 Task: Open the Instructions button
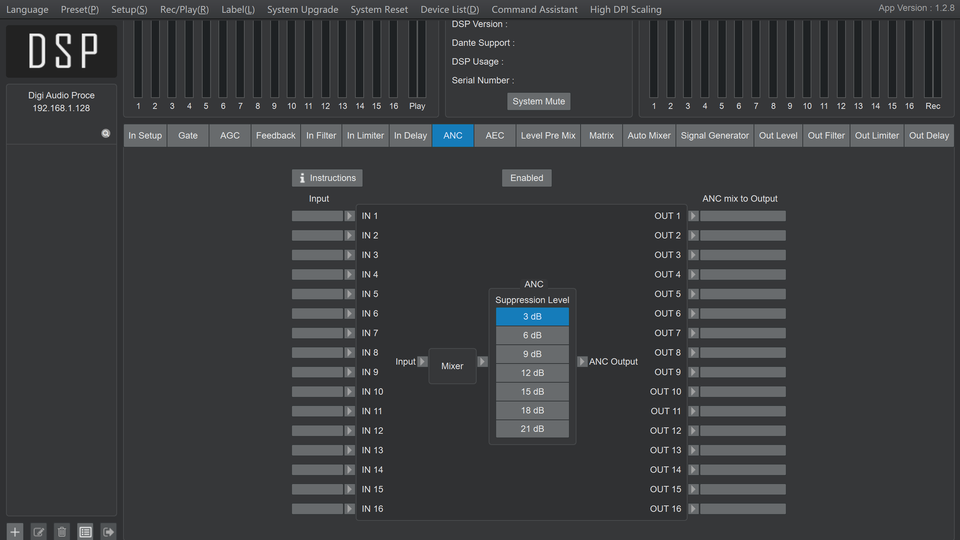pyautogui.click(x=327, y=178)
